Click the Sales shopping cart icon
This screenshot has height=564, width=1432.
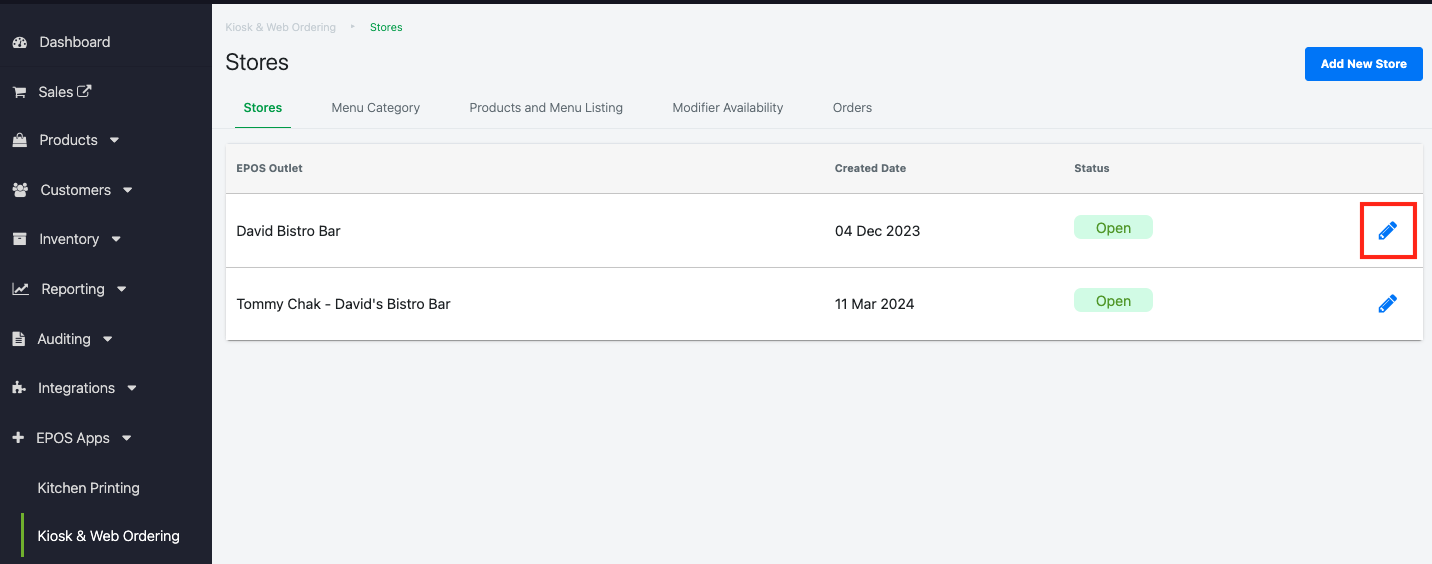(19, 92)
